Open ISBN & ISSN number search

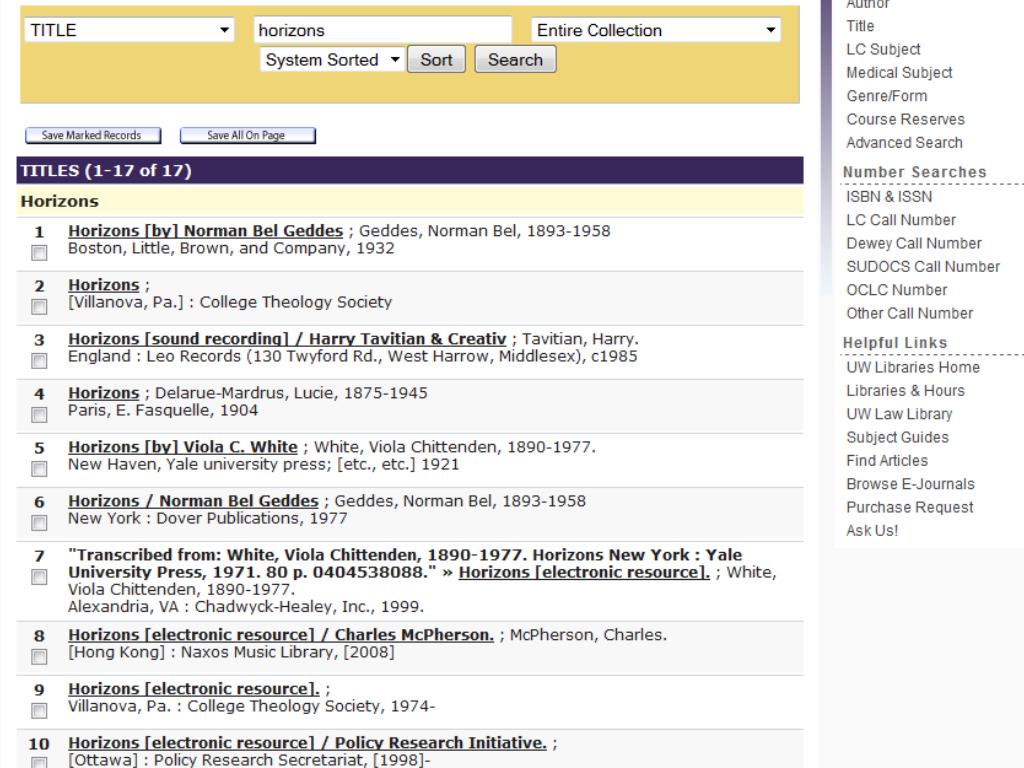click(x=889, y=197)
